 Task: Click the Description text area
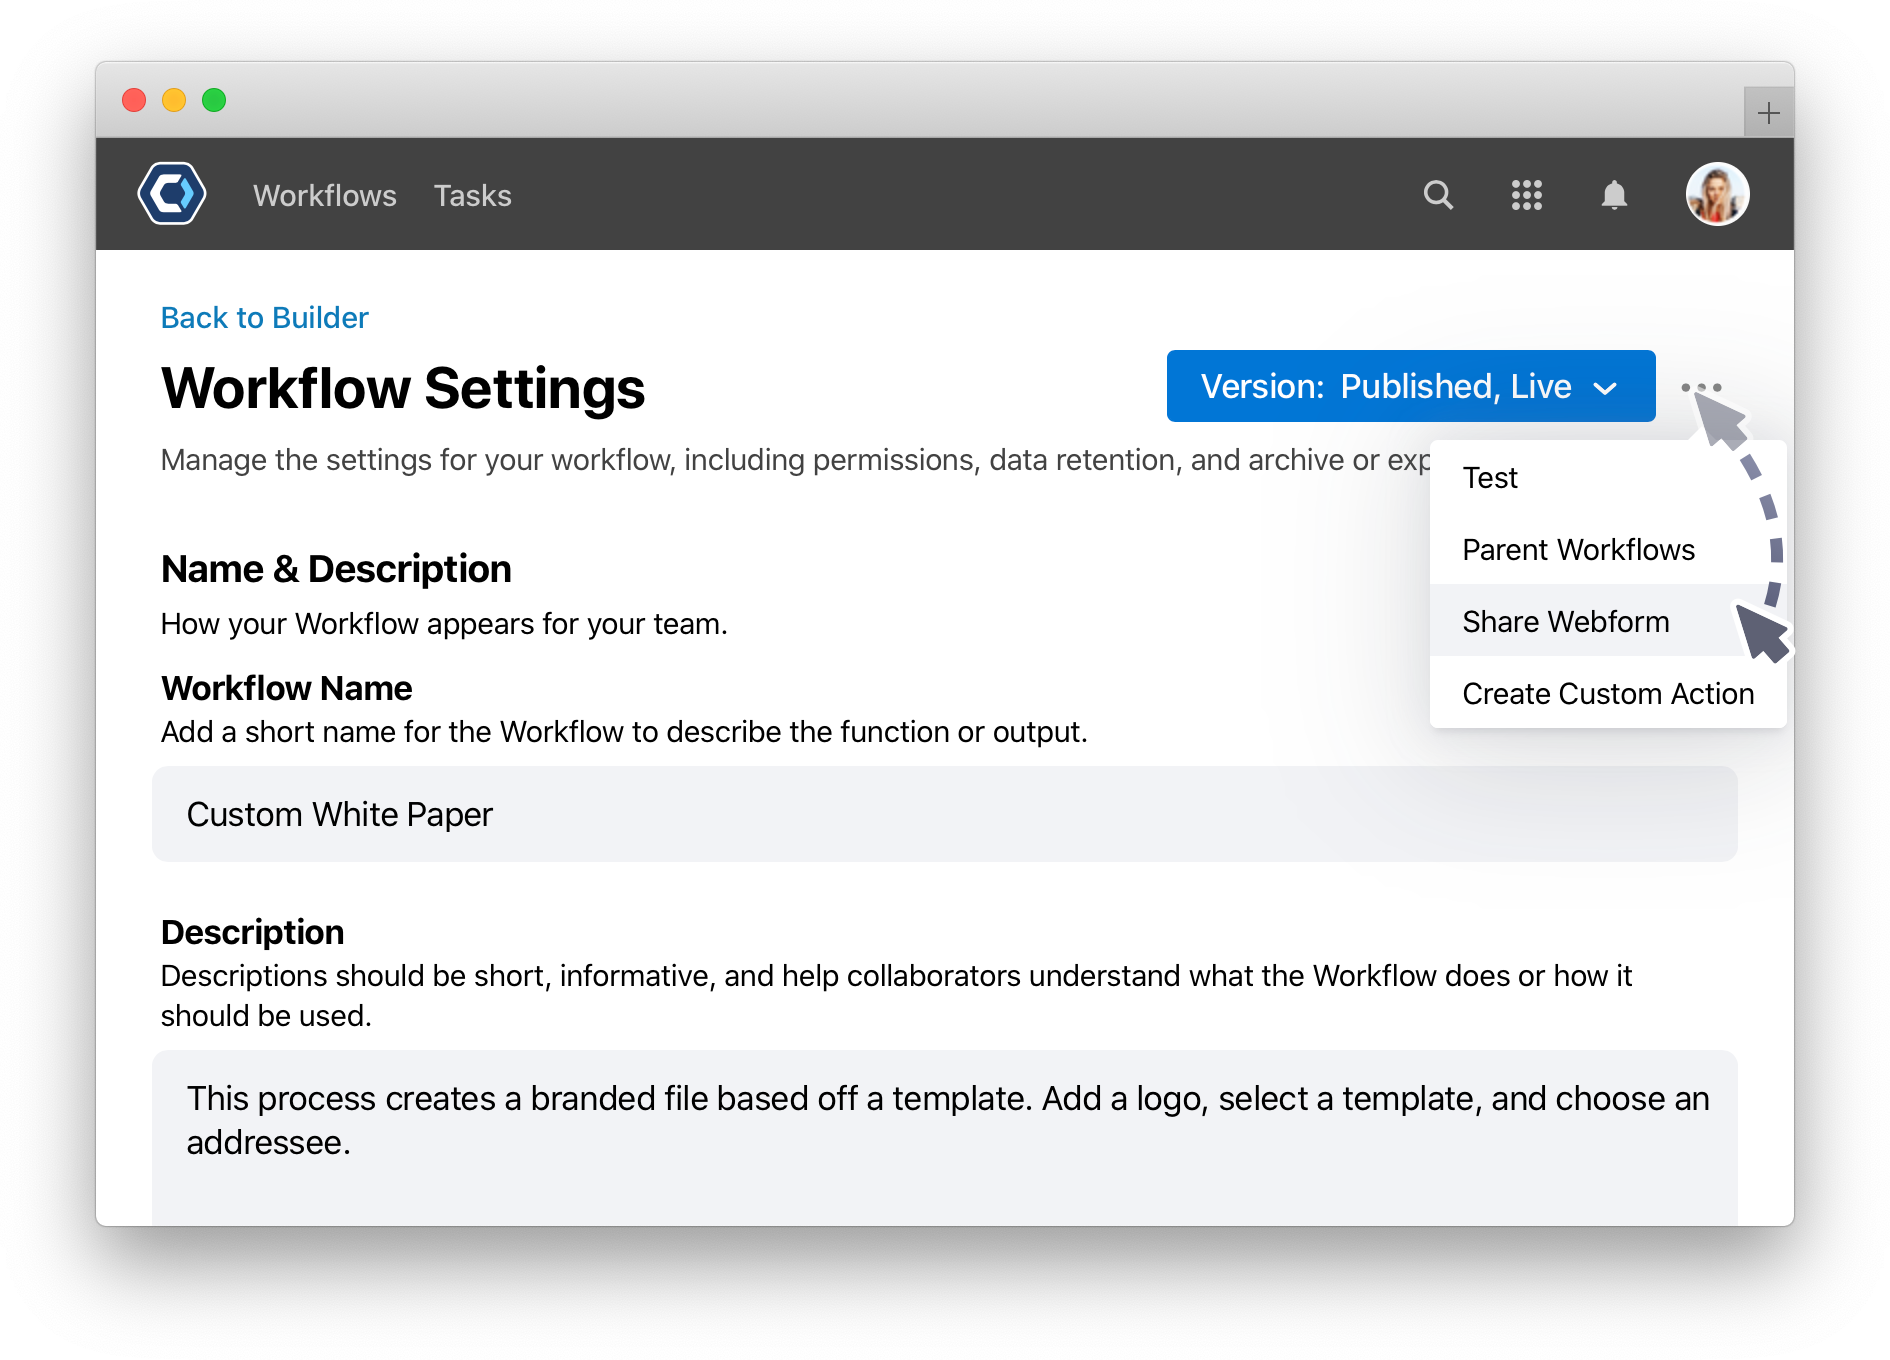click(944, 1138)
